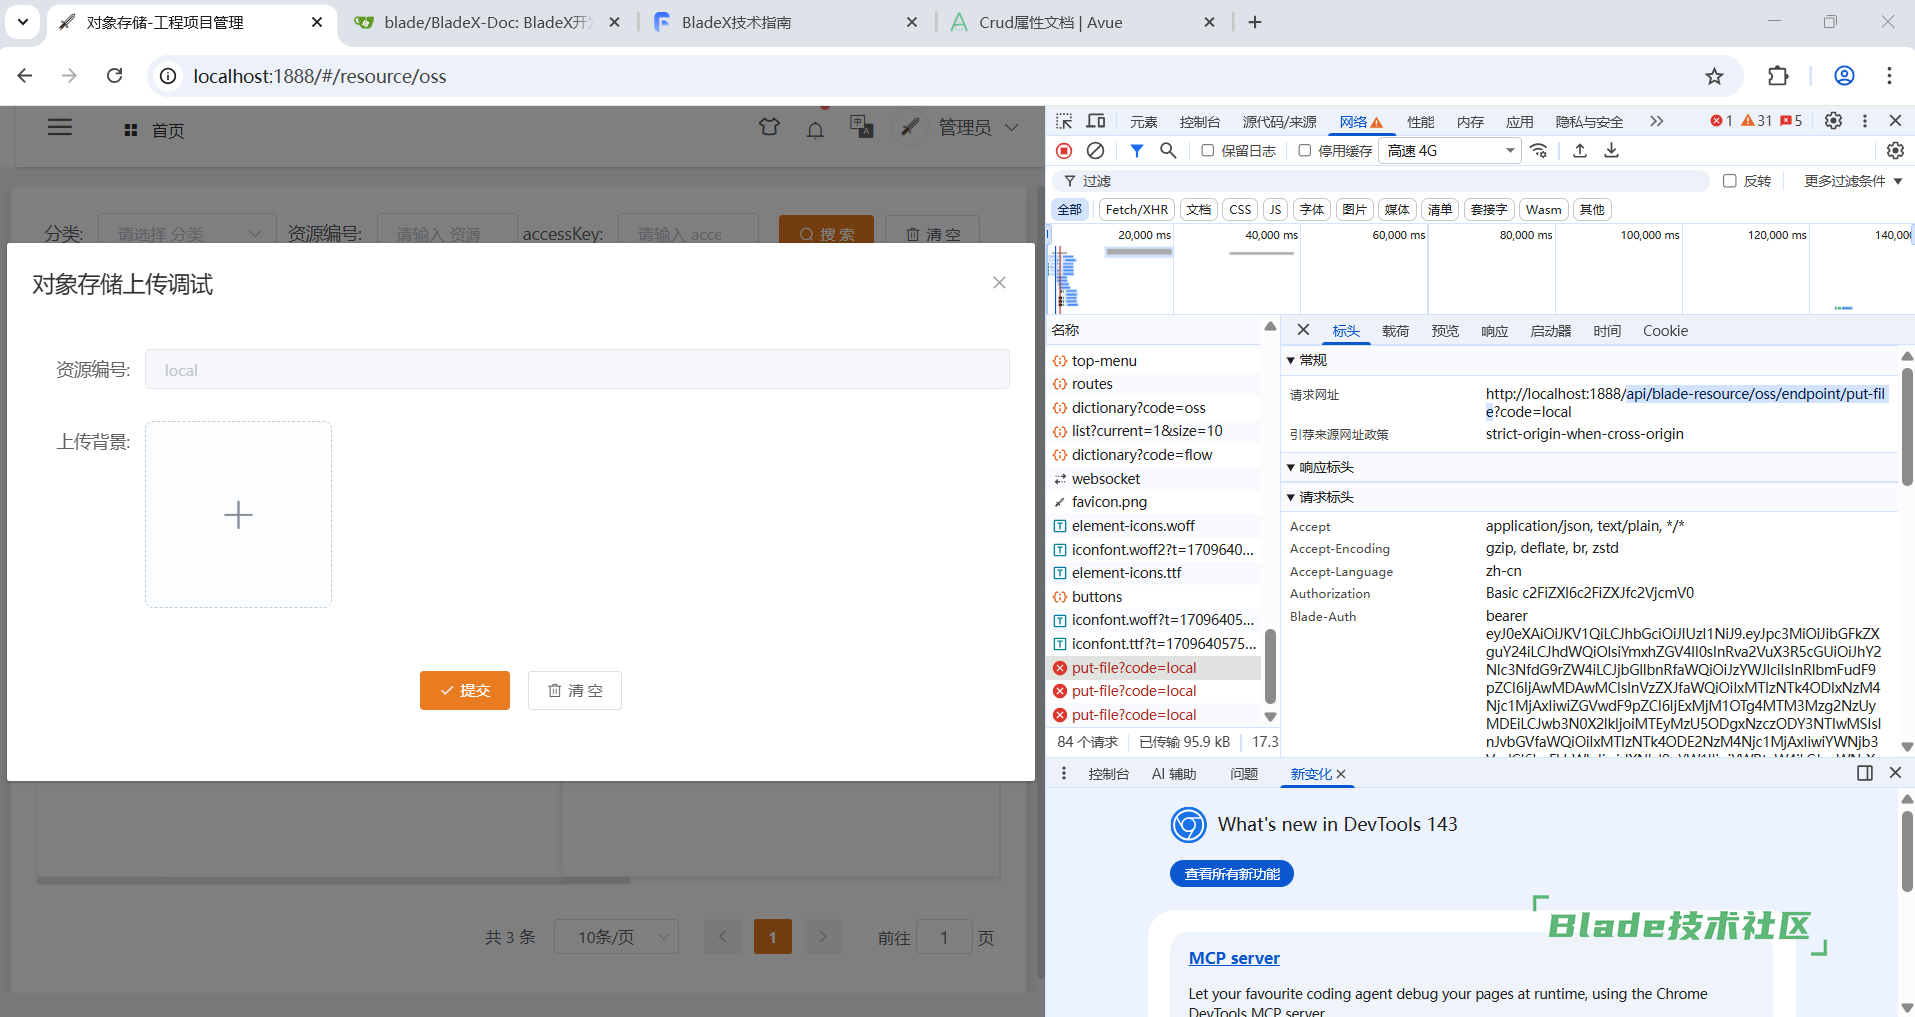Image resolution: width=1915 pixels, height=1017 pixels.
Task: Toggle the device toolbar icon
Action: [x=1096, y=121]
